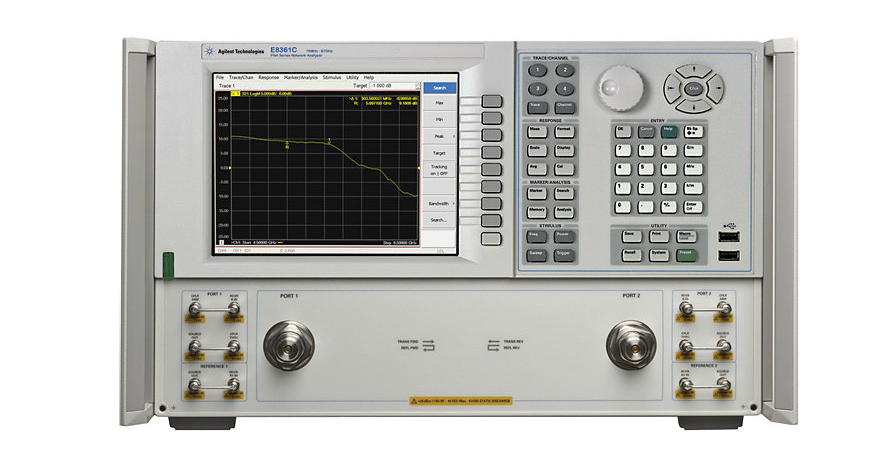Open the Stimulus menu
This screenshot has height=476, width=872.
click(x=331, y=77)
